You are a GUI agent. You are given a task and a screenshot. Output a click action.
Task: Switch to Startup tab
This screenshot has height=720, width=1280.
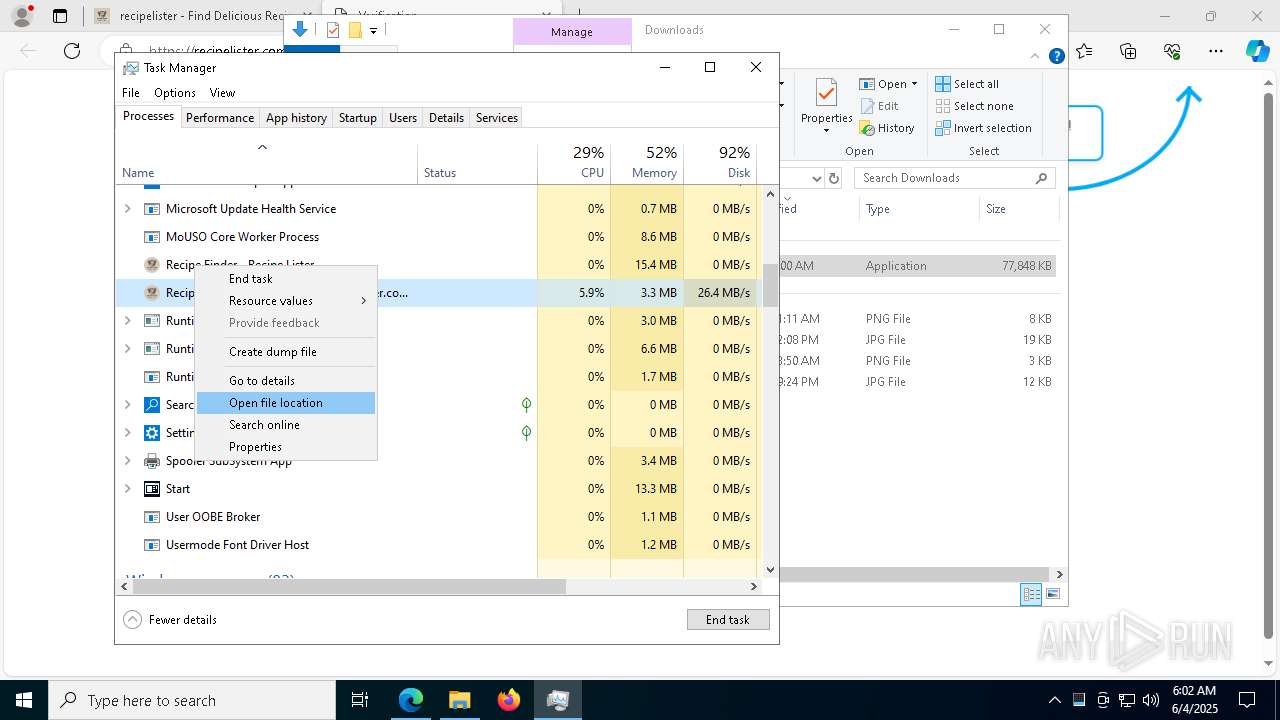pyautogui.click(x=357, y=117)
